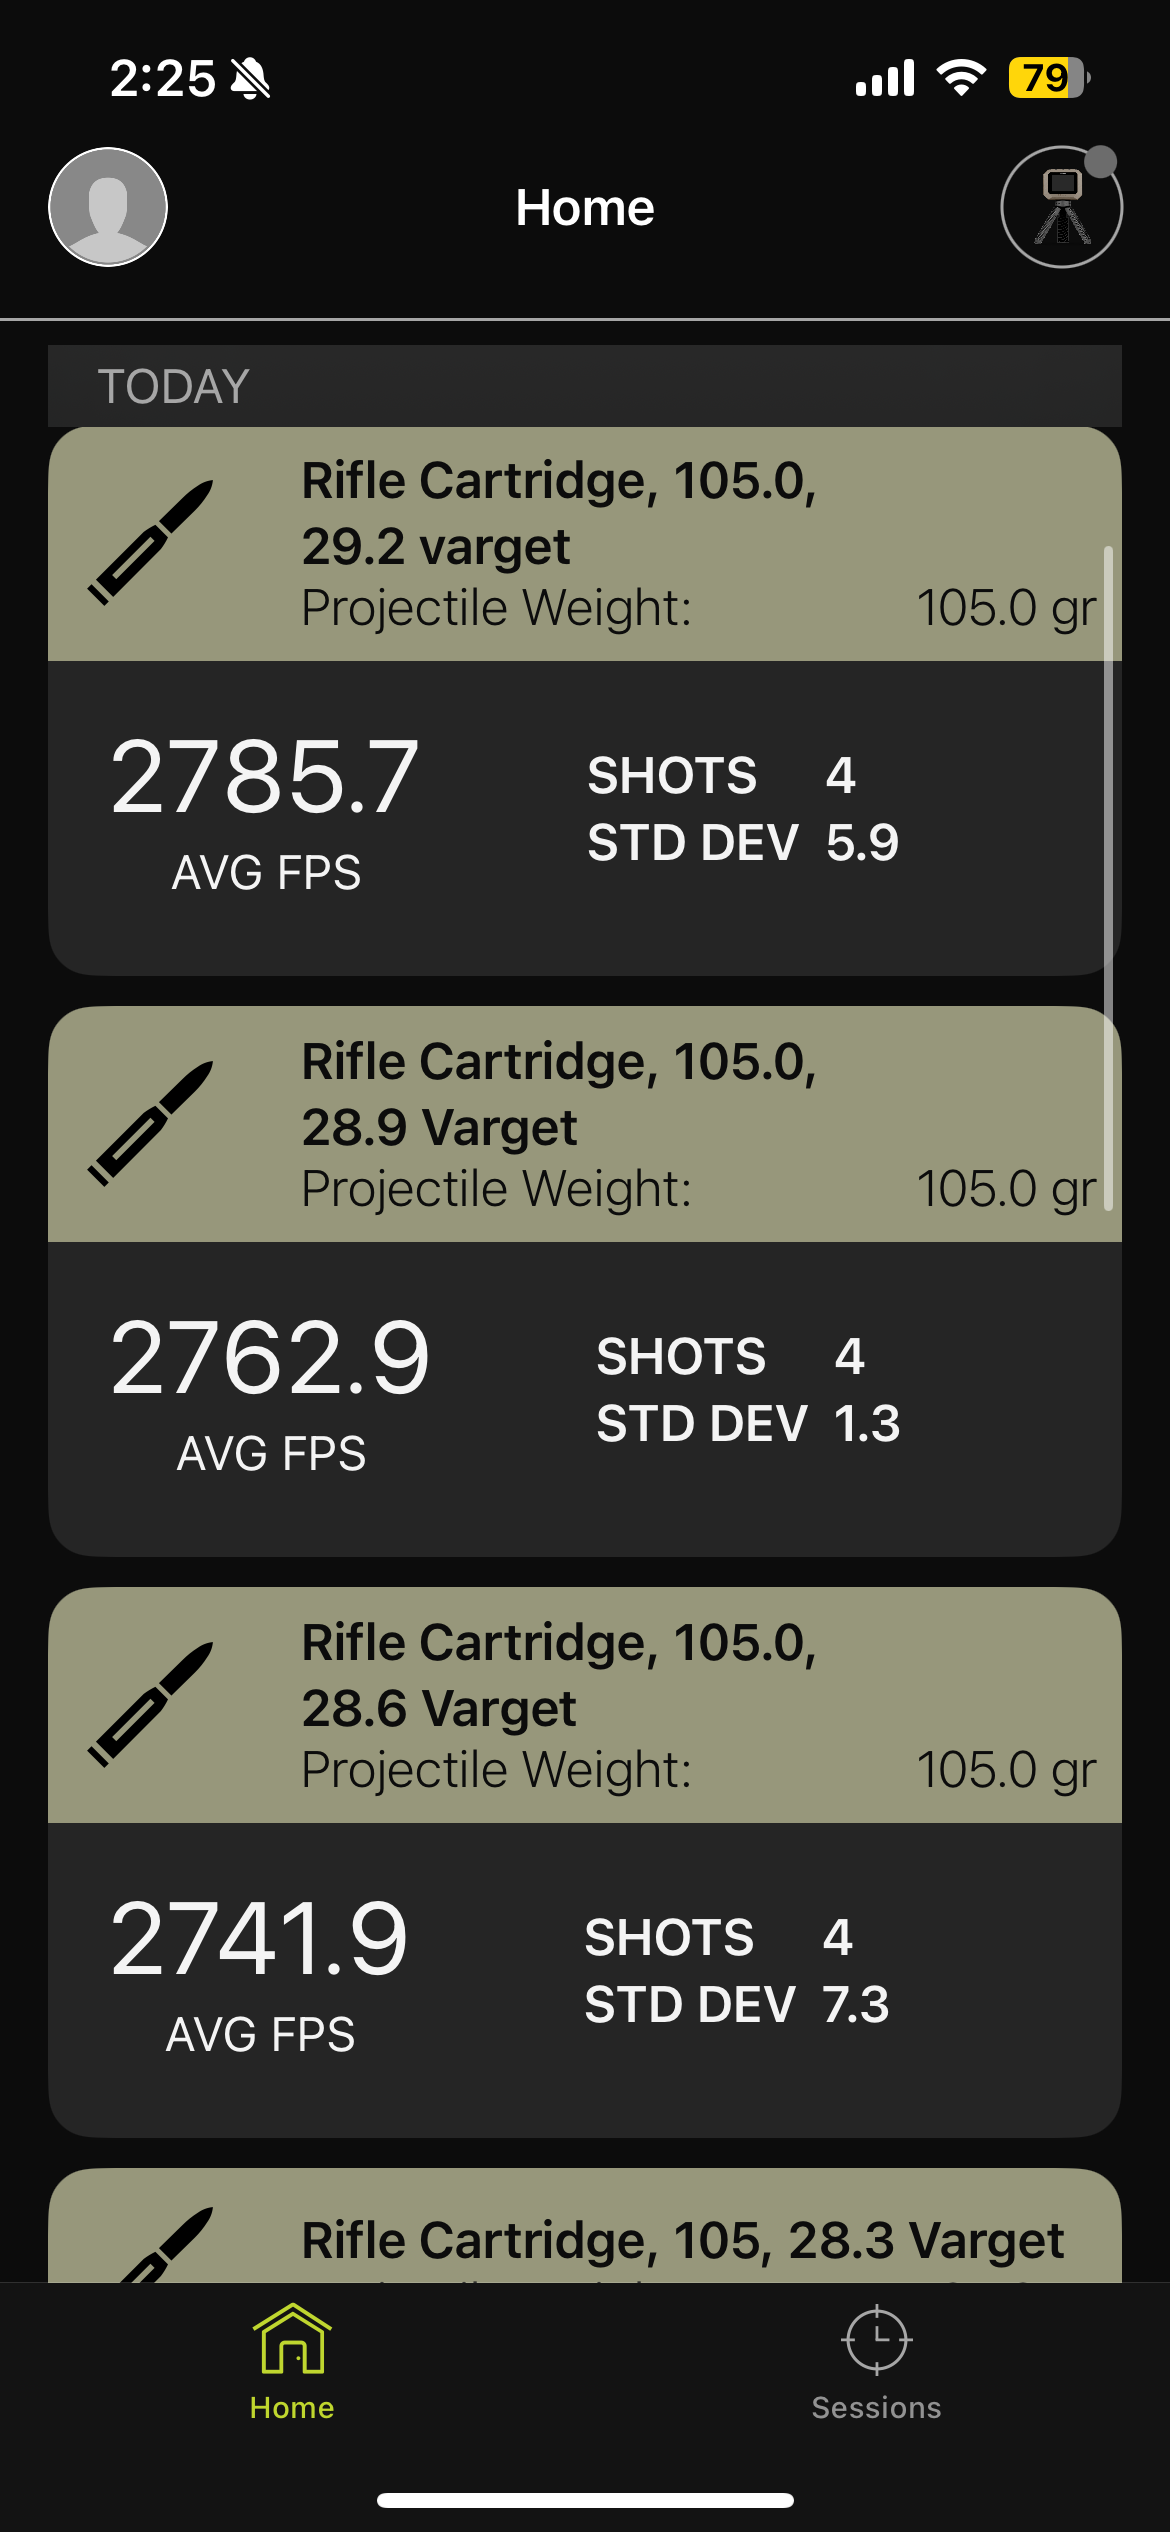Image resolution: width=1170 pixels, height=2532 pixels.
Task: Tap bullet icon on 28.9 Varget card
Action: 151,1123
